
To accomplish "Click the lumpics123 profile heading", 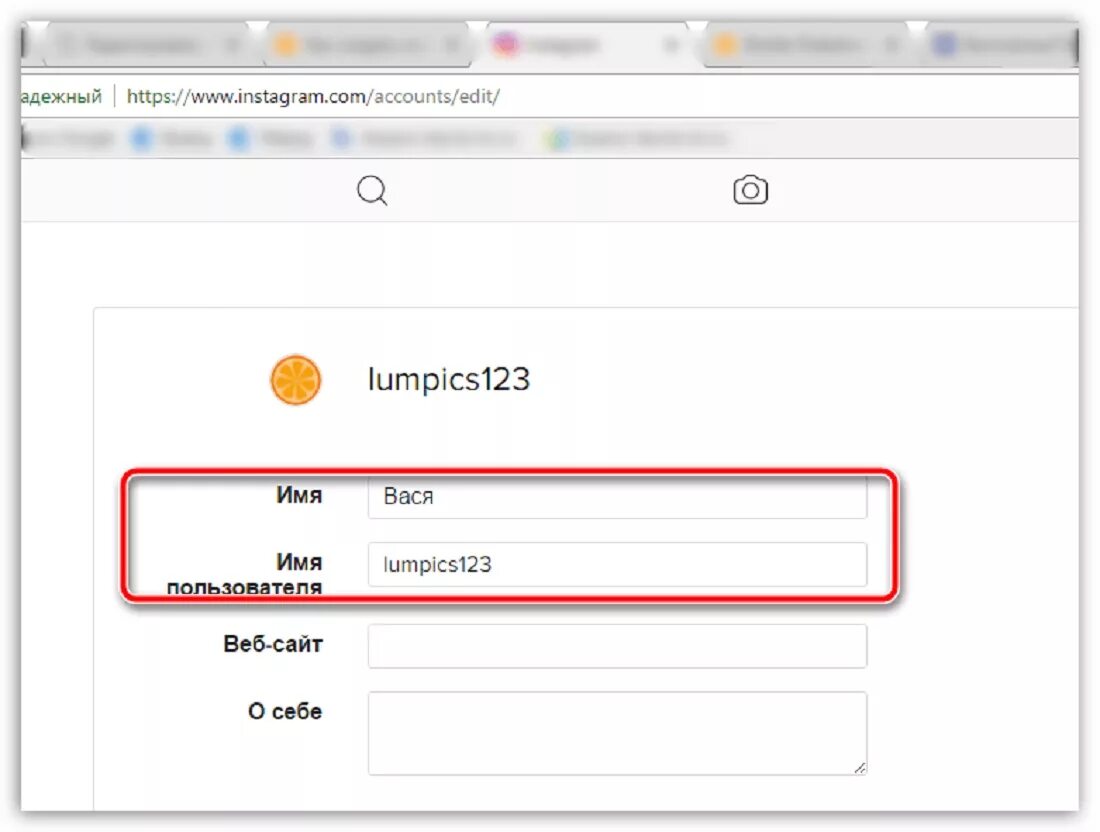I will [x=449, y=380].
